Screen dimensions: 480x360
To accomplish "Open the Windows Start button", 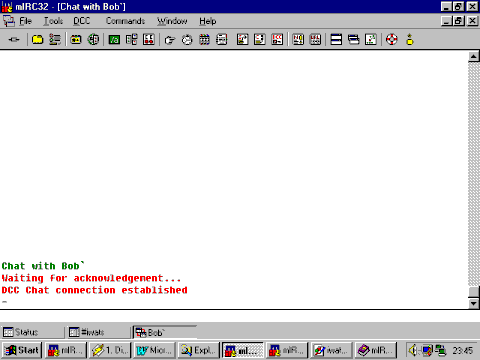I will pyautogui.click(x=22, y=350).
